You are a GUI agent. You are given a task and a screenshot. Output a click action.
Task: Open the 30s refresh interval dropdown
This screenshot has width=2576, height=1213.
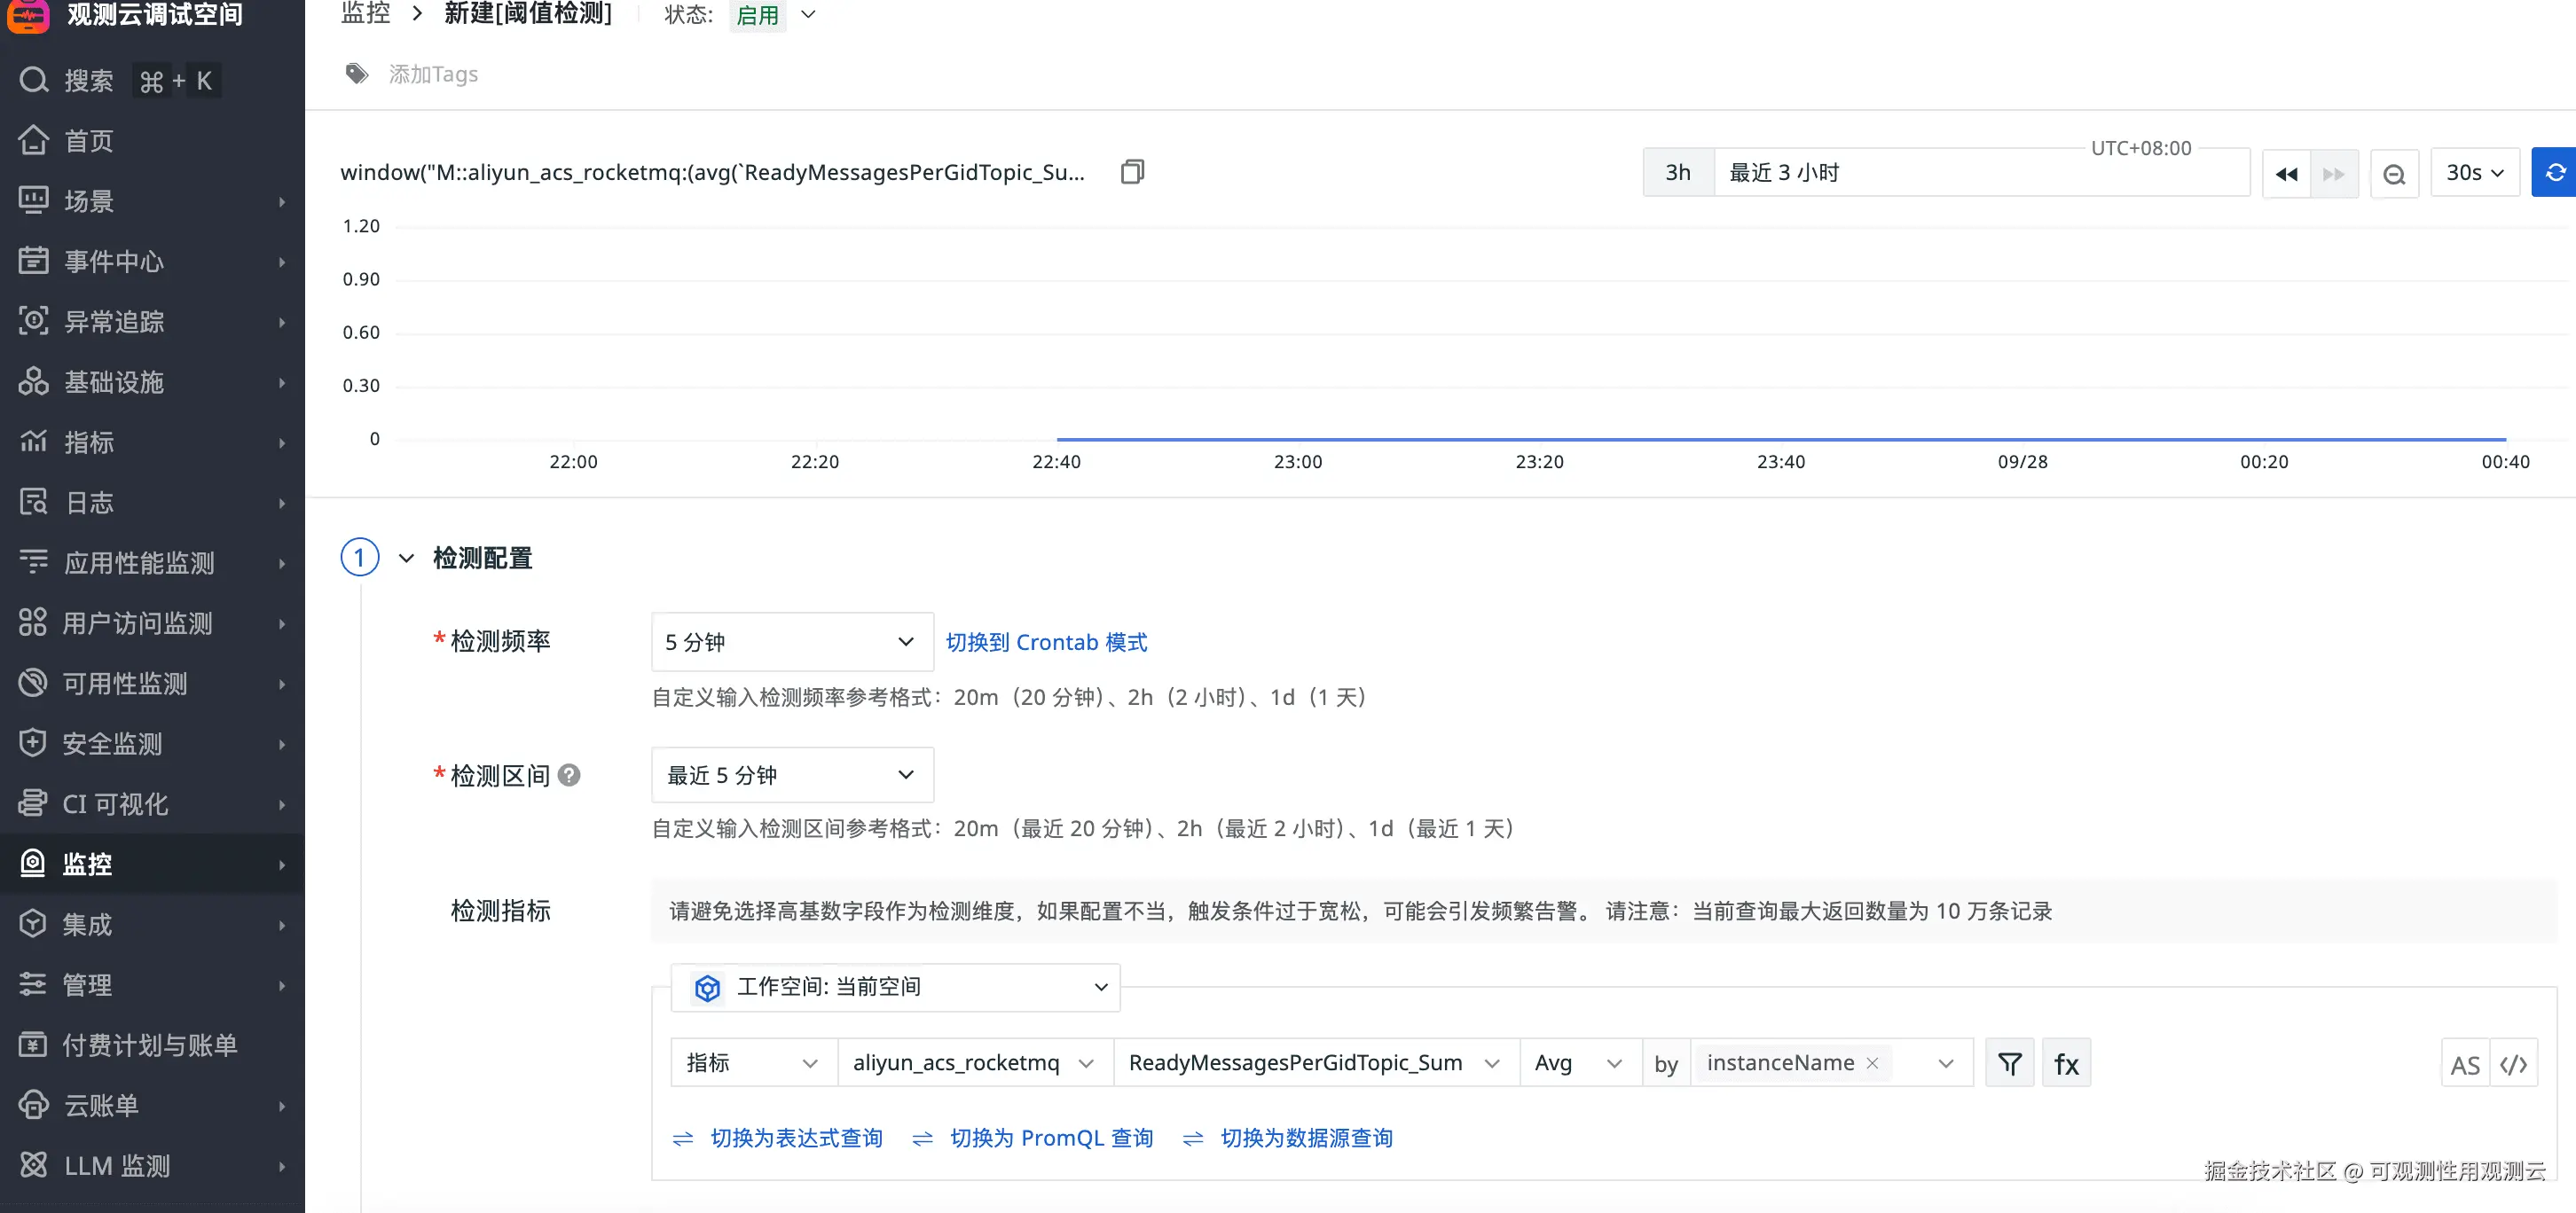(x=2474, y=173)
